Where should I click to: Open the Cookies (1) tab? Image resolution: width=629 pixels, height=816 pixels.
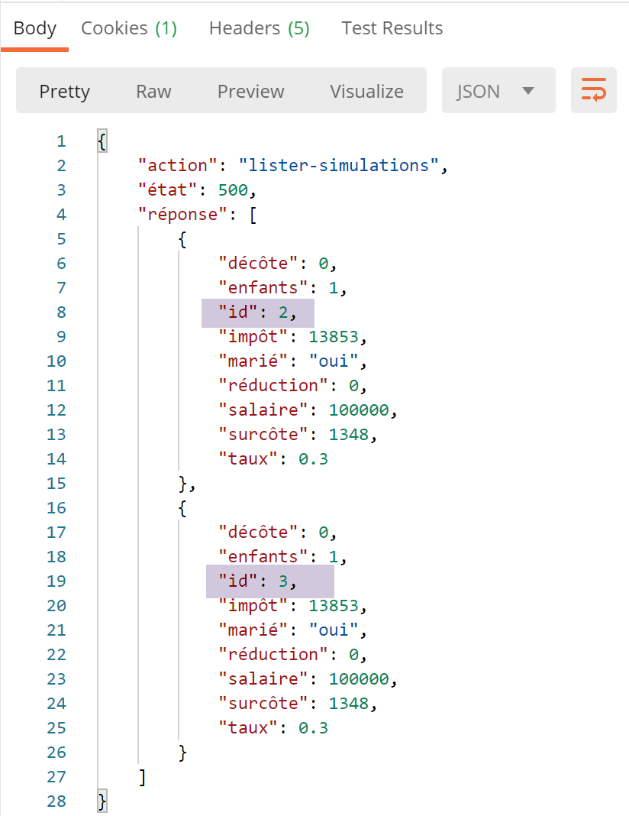(128, 28)
